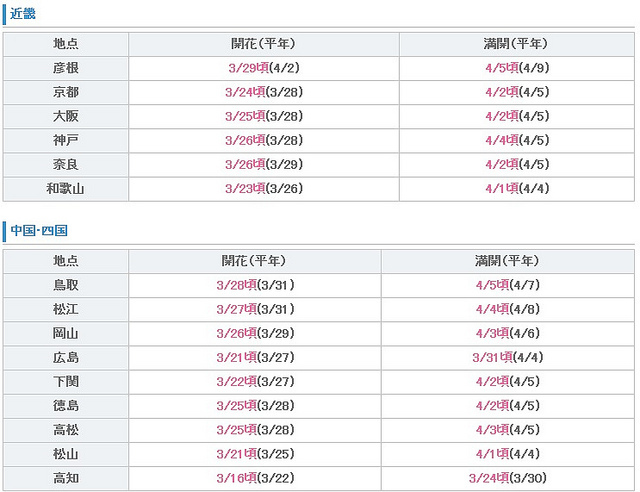The image size is (640, 492).
Task: Click the 中国・四国 section heading
Action: pos(39,230)
